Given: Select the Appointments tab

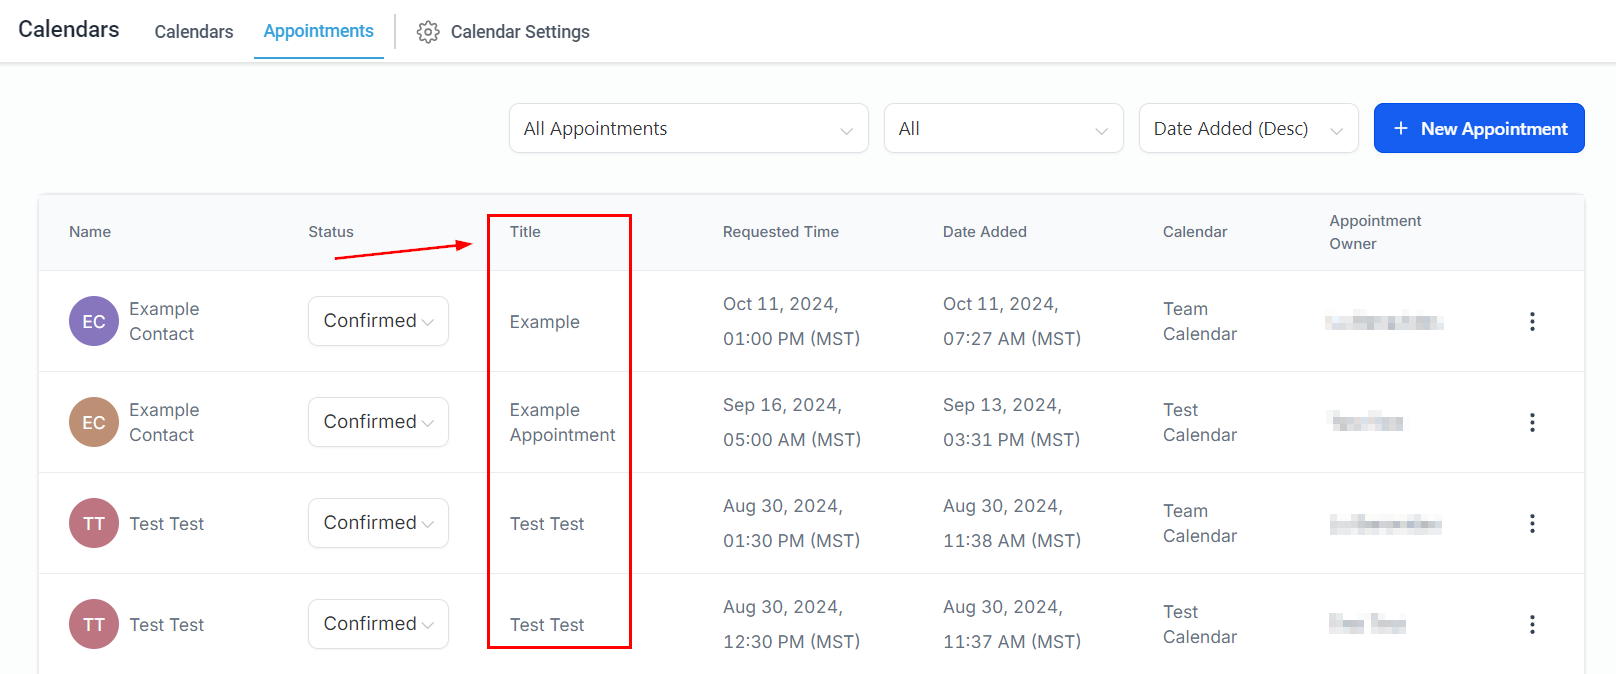Looking at the screenshot, I should tap(319, 31).
